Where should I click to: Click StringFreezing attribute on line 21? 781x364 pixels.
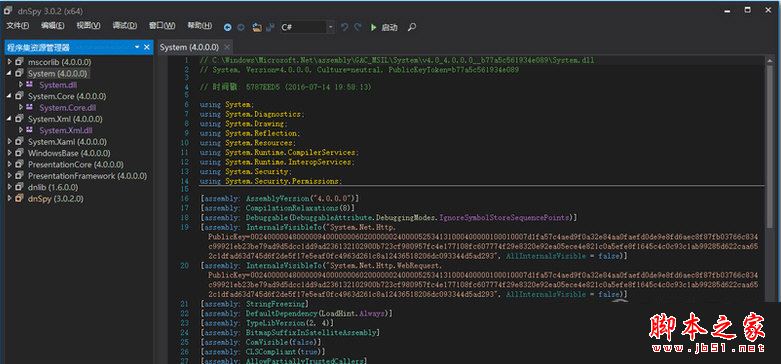tap(275, 304)
